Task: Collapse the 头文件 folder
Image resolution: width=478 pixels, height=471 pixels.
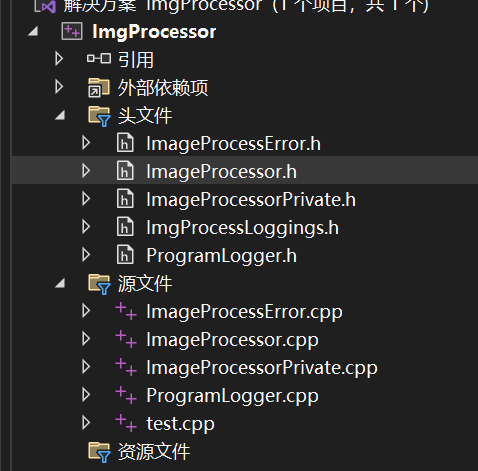Action: (60, 115)
